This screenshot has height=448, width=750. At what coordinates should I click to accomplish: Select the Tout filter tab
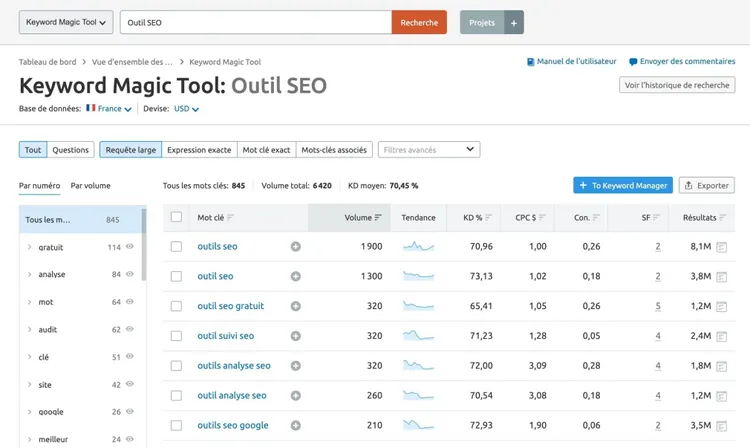pyautogui.click(x=33, y=150)
